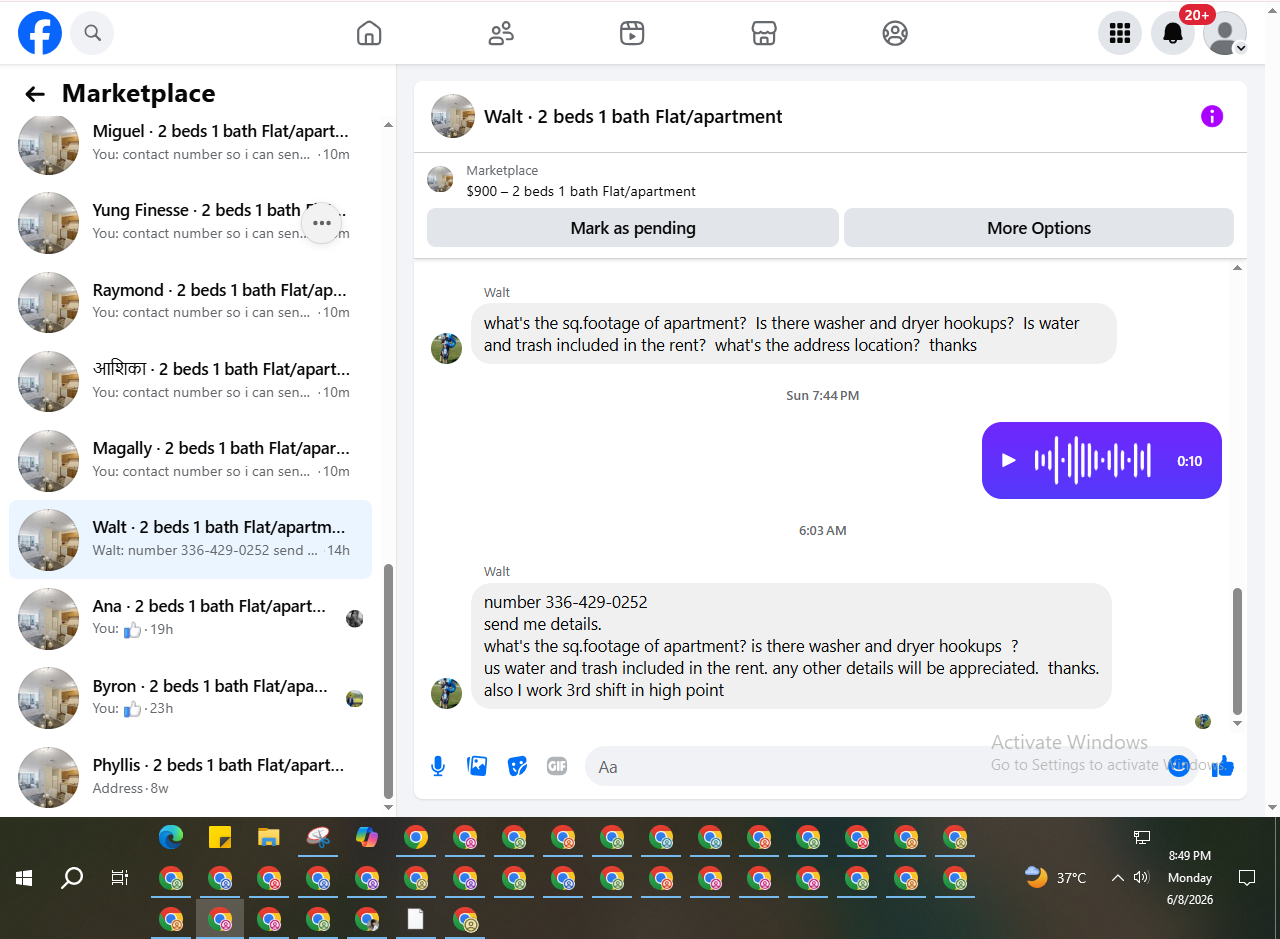Click the small listing thumbnail beside Marketplace label
Viewport: 1280px width, 939px height.
pos(440,180)
